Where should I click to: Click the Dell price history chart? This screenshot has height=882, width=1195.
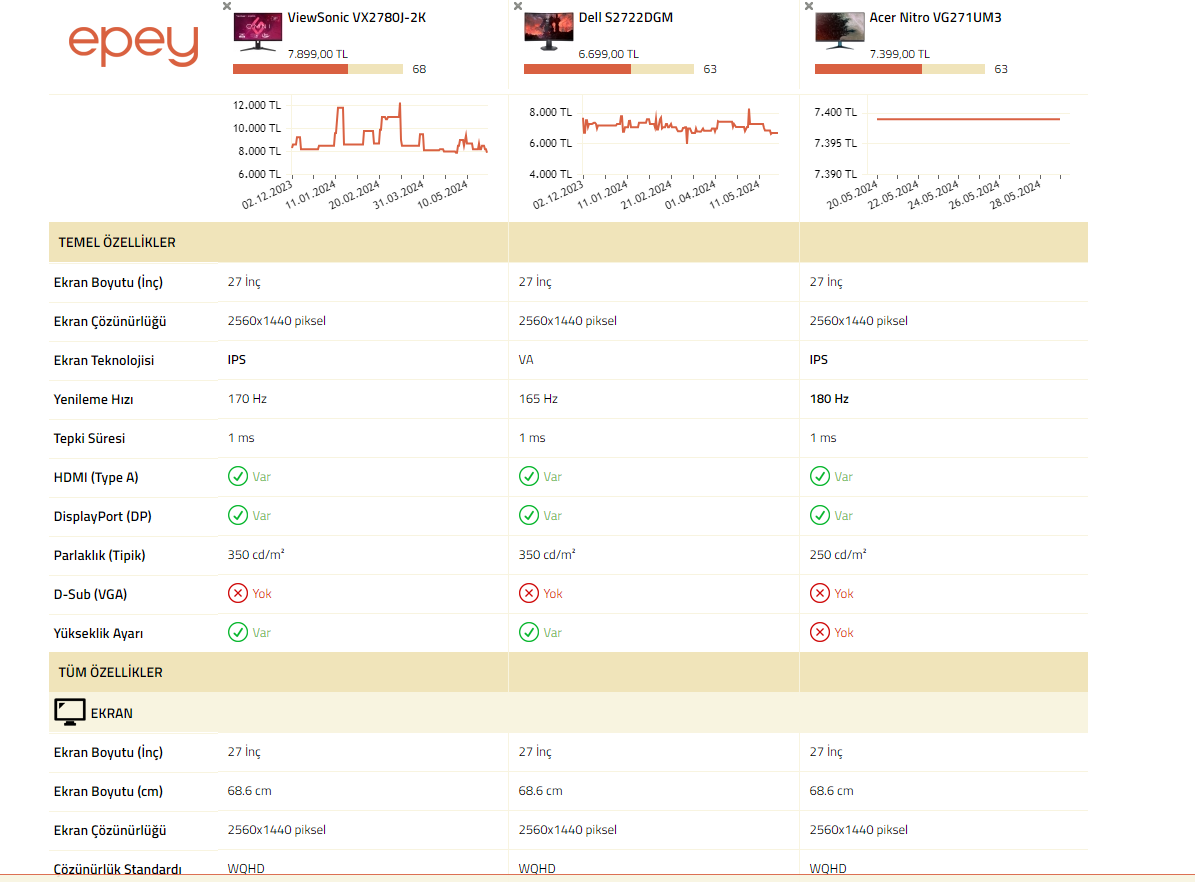(654, 155)
